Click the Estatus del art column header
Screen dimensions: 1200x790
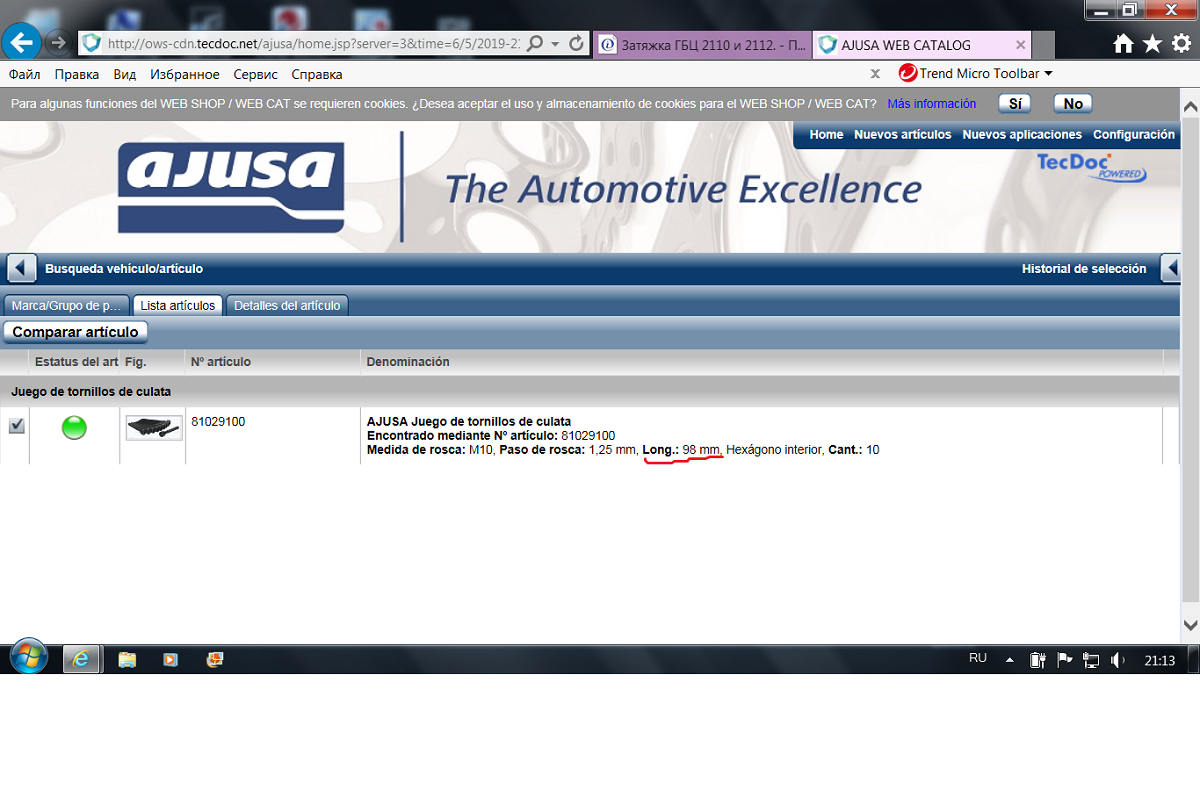76,362
